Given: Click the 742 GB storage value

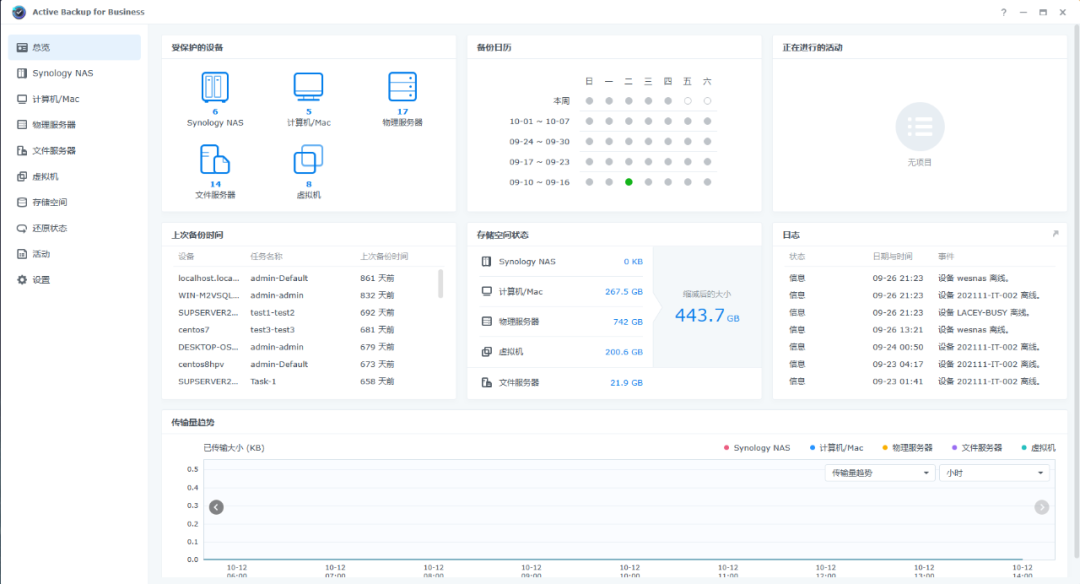Looking at the screenshot, I should 627,322.
